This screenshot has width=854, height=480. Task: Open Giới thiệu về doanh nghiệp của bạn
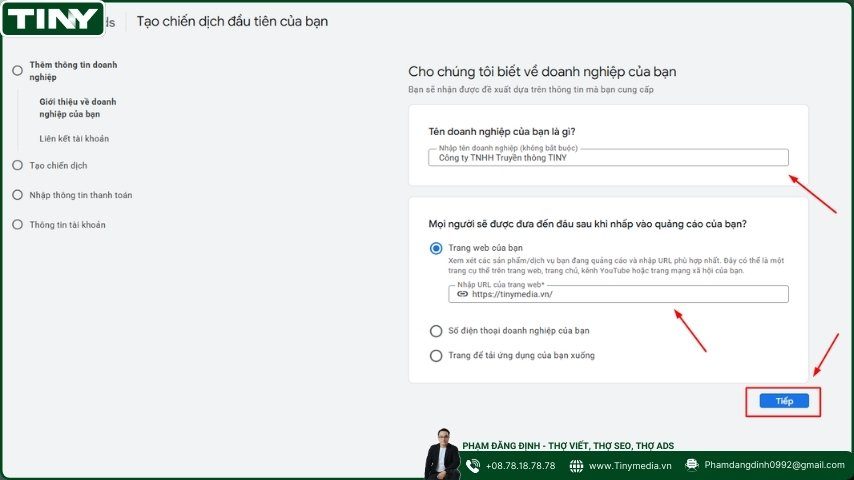point(78,108)
